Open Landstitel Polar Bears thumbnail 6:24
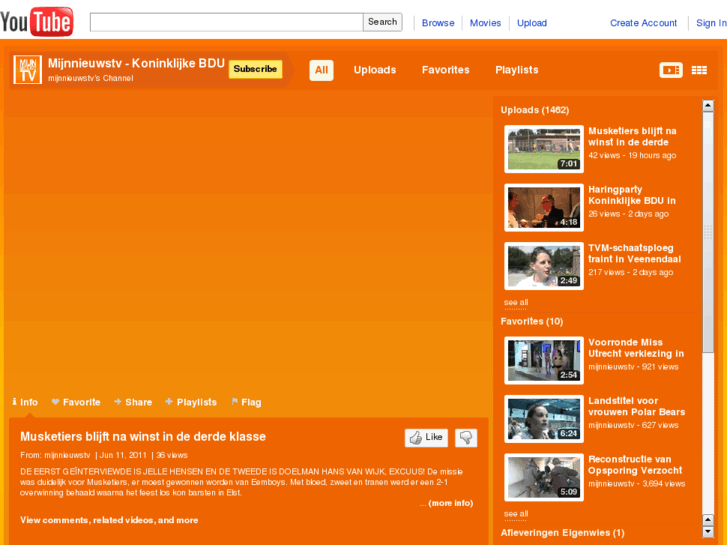727x545 pixels. tap(544, 419)
